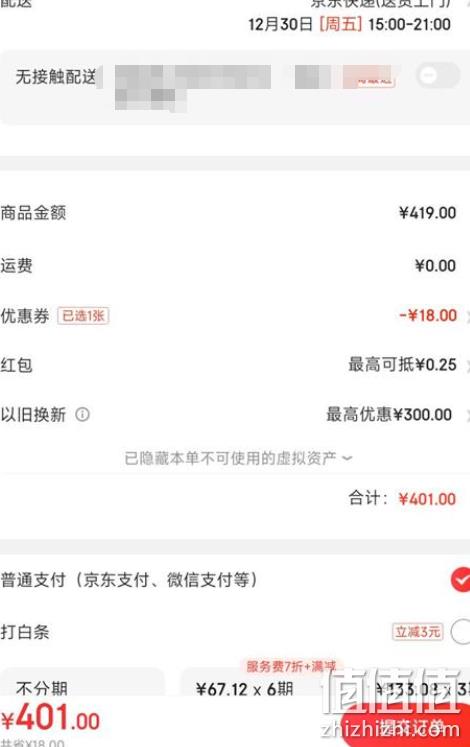The image size is (470, 747).
Task: Open coupon selection showing -¥18.00
Action: 428,315
